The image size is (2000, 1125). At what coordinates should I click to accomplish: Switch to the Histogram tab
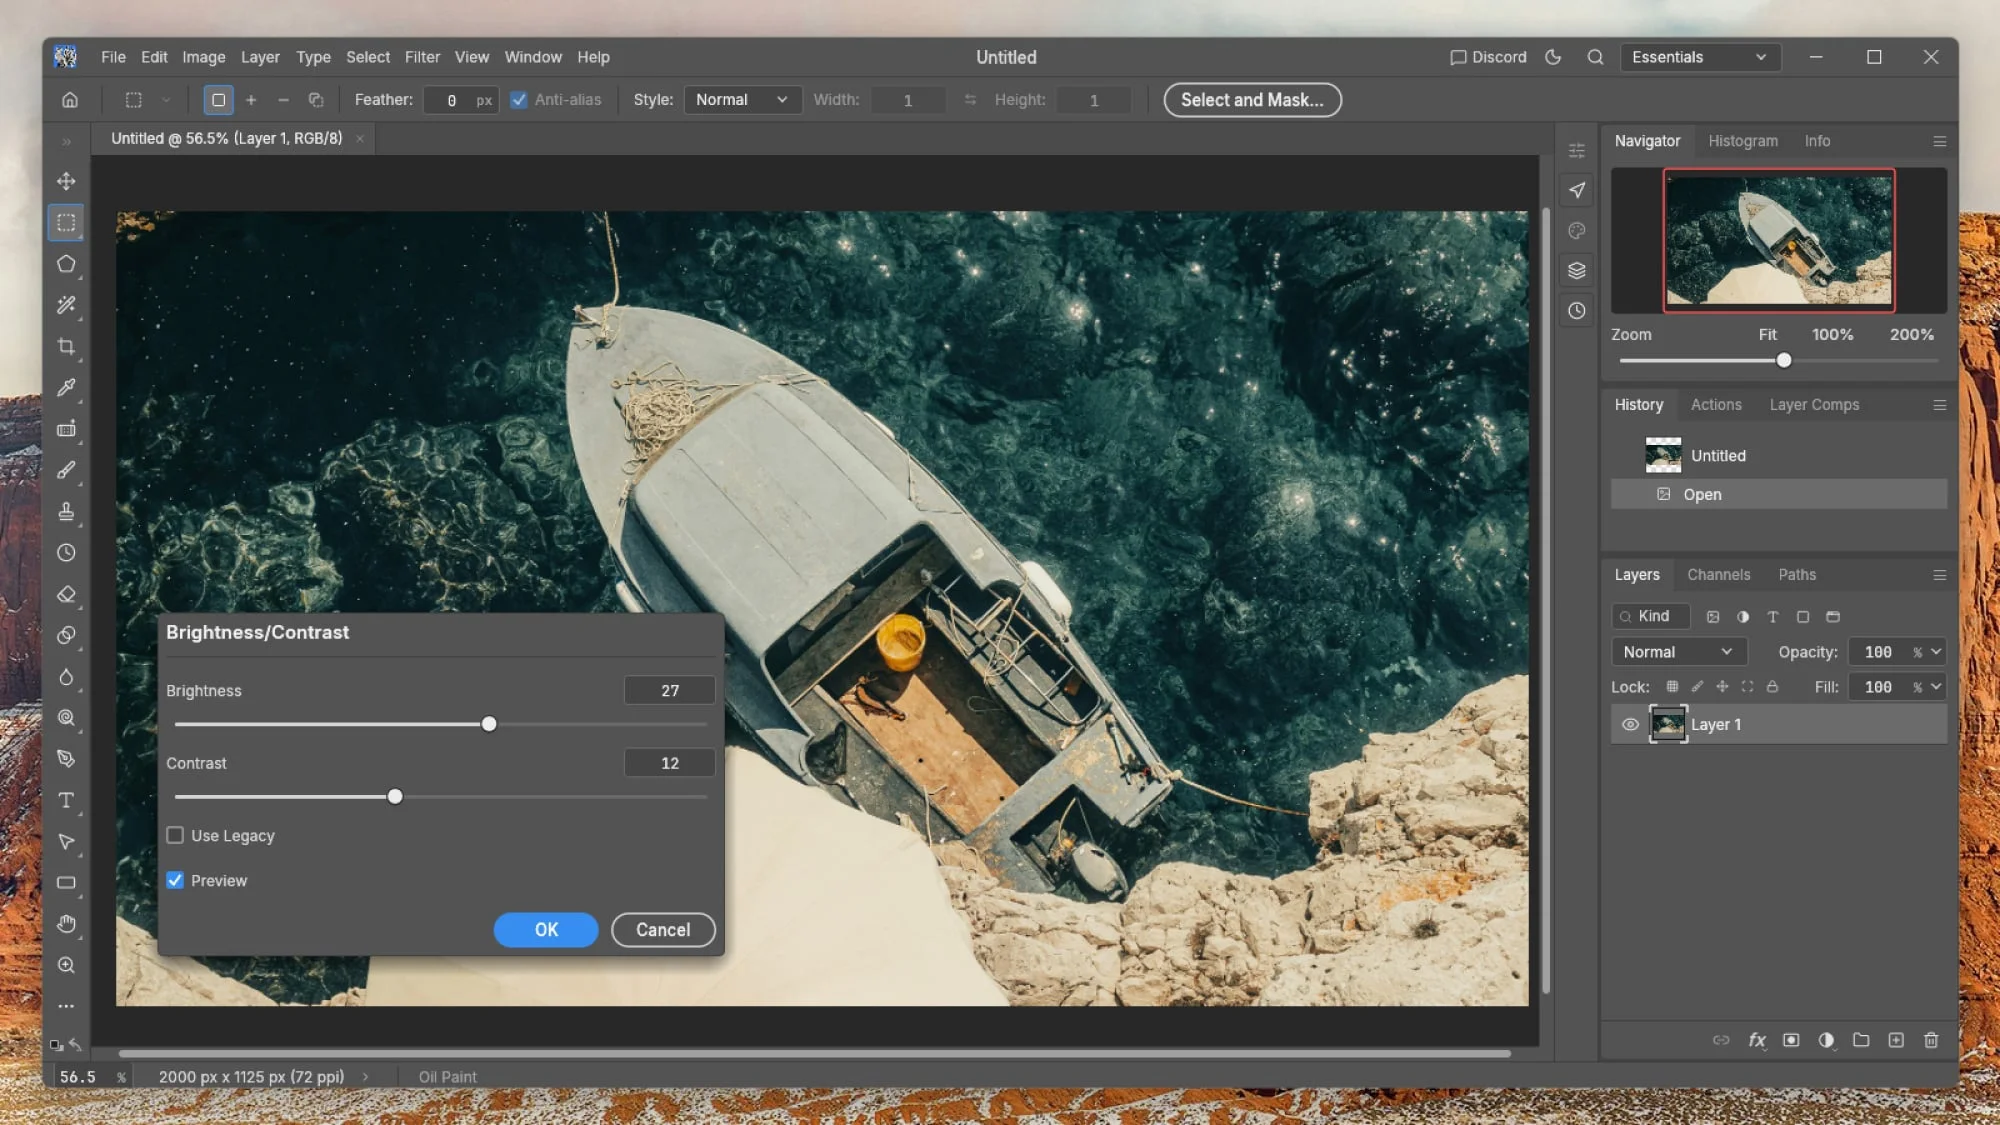1743,141
